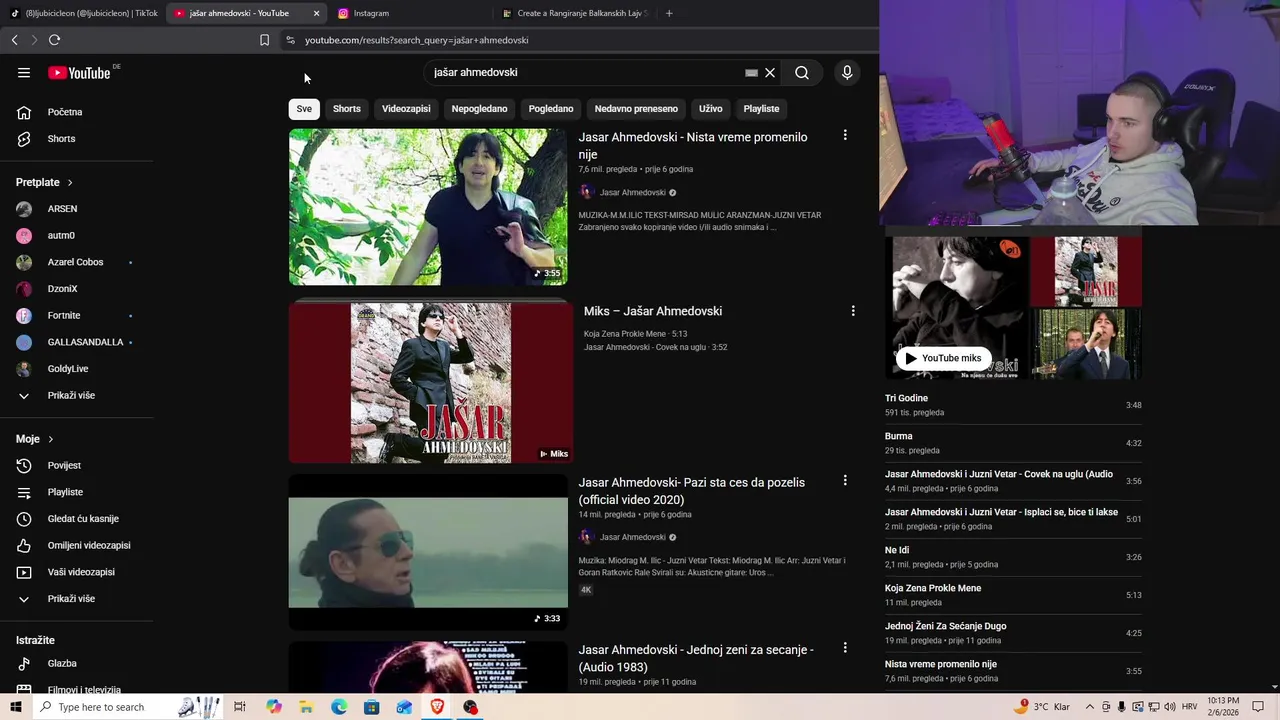
Task: Open options menu for Jednoj zeni za secanje
Action: point(845,648)
